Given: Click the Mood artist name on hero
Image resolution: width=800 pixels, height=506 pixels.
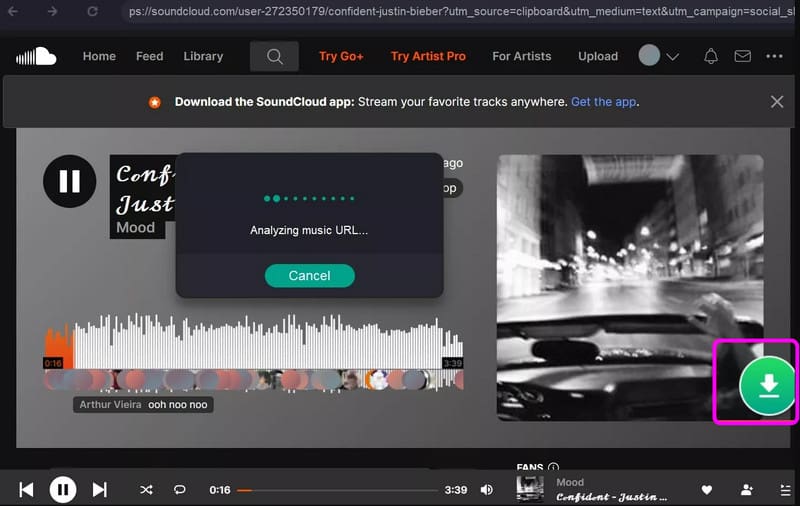Looking at the screenshot, I should [x=135, y=227].
